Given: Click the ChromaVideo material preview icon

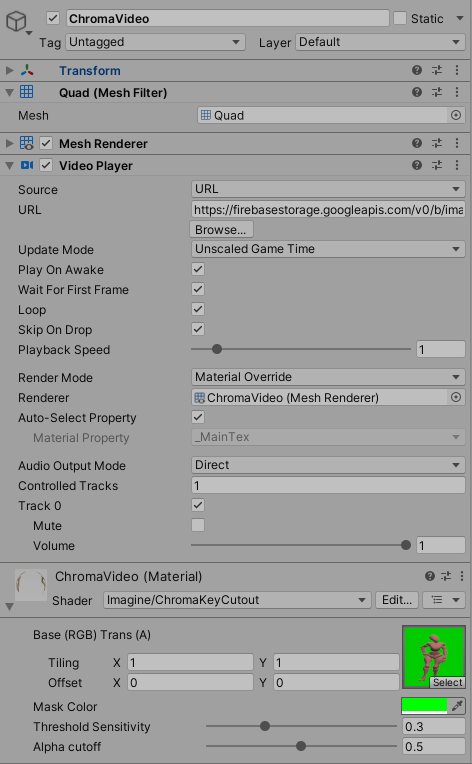Looking at the screenshot, I should point(31,585).
